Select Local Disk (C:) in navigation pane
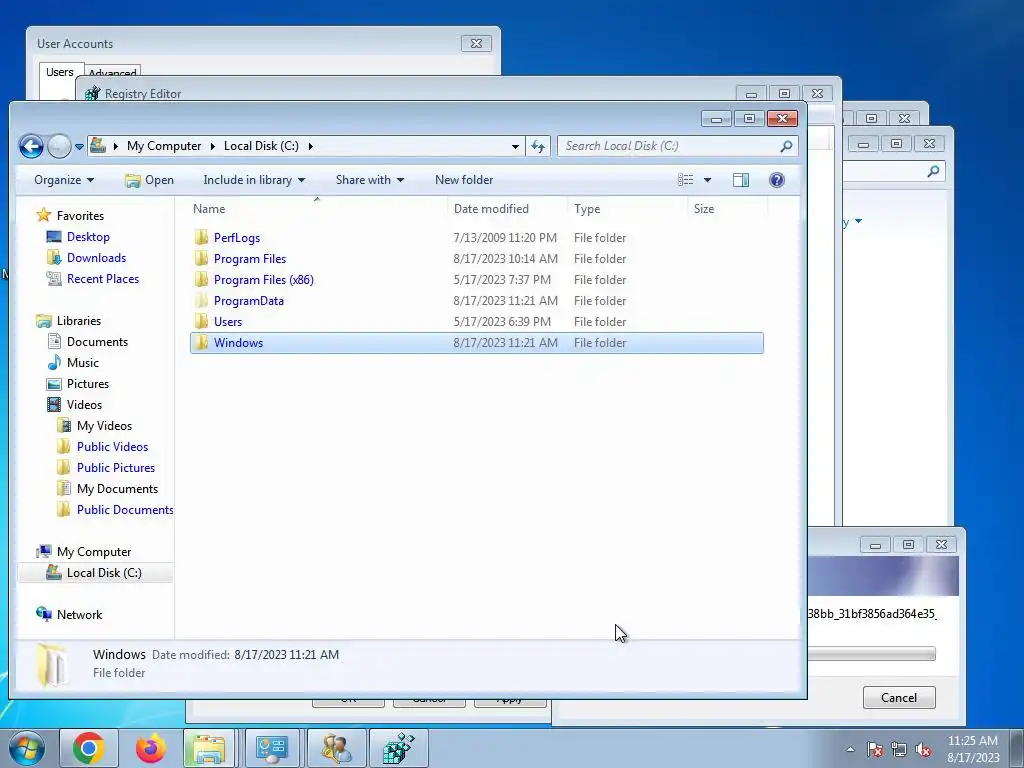The height and width of the screenshot is (768, 1024). pyautogui.click(x=104, y=573)
